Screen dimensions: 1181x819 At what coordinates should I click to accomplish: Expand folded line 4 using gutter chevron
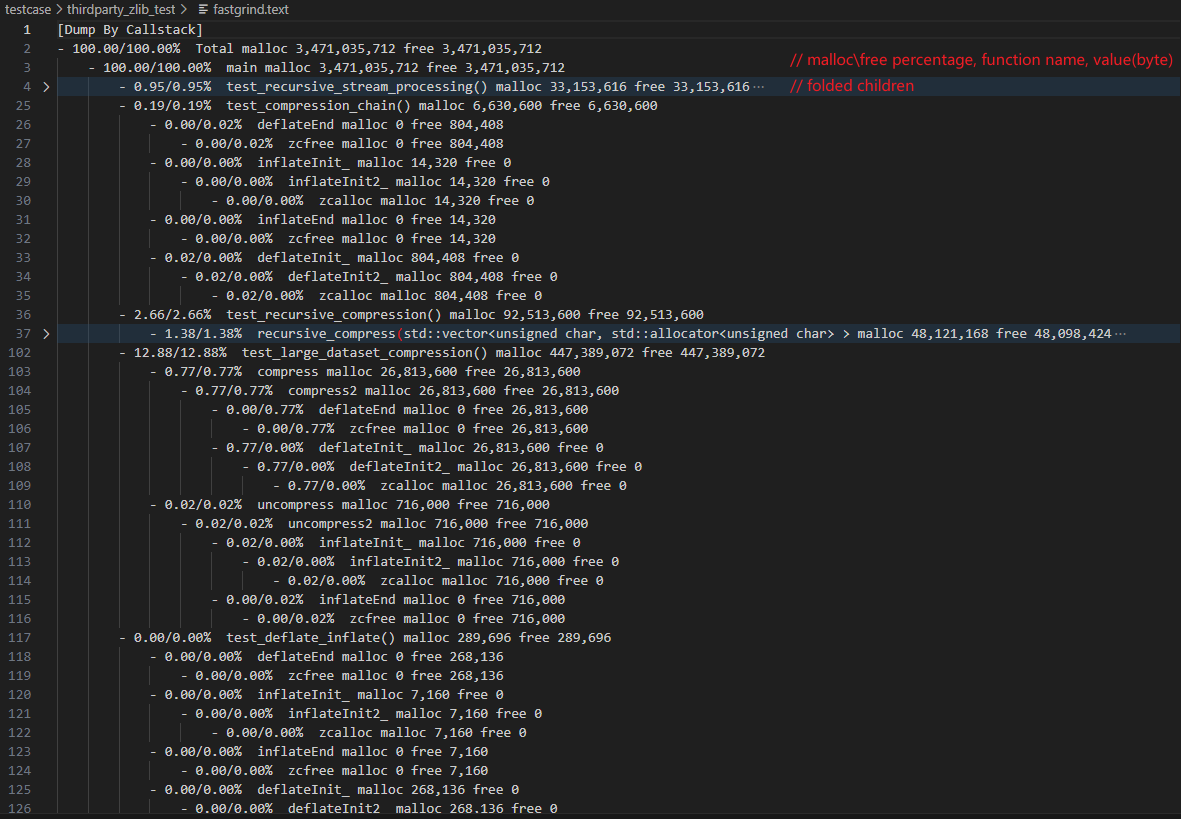[x=46, y=87]
